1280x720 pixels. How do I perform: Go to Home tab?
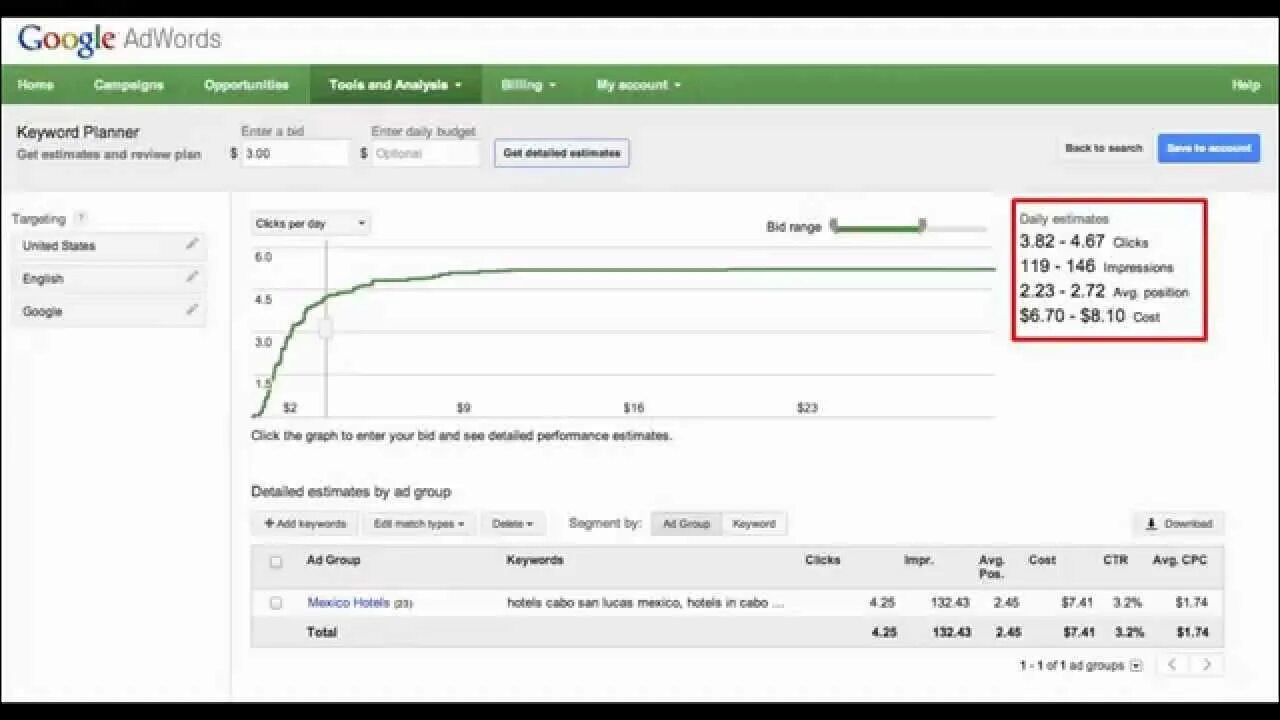pyautogui.click(x=36, y=85)
